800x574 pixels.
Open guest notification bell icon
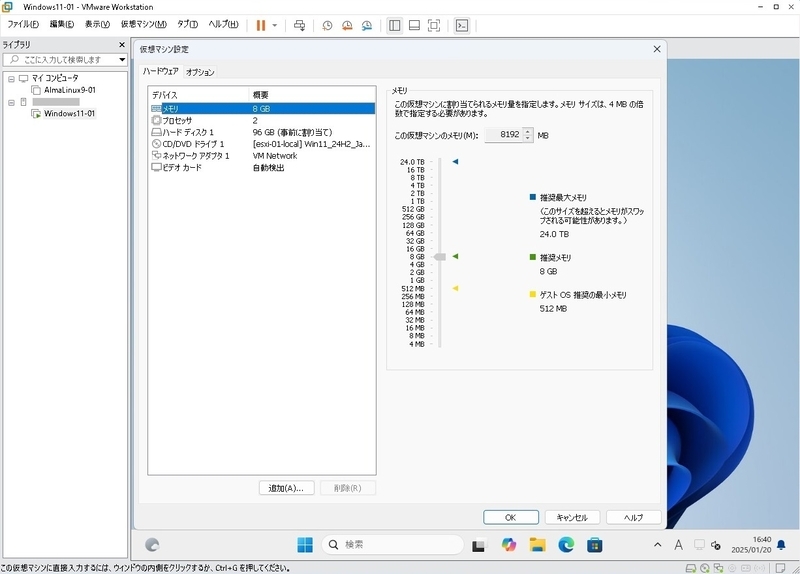pos(781,545)
